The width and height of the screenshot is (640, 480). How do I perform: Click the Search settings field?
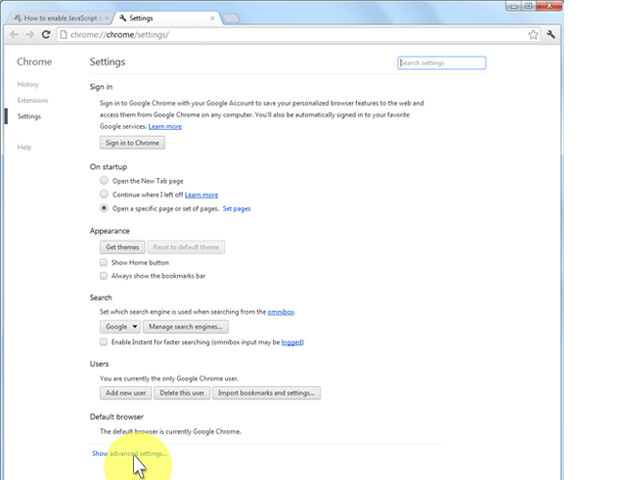[x=441, y=63]
